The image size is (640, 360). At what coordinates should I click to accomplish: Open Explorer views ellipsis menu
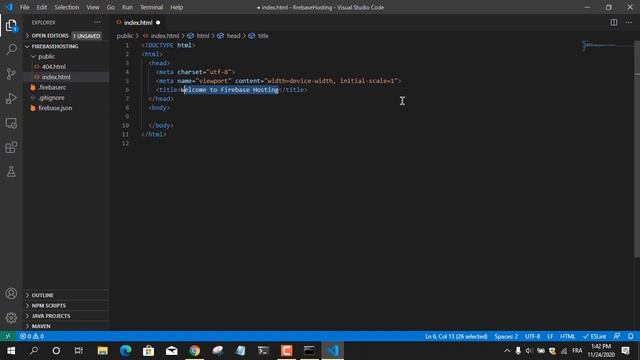coord(97,22)
